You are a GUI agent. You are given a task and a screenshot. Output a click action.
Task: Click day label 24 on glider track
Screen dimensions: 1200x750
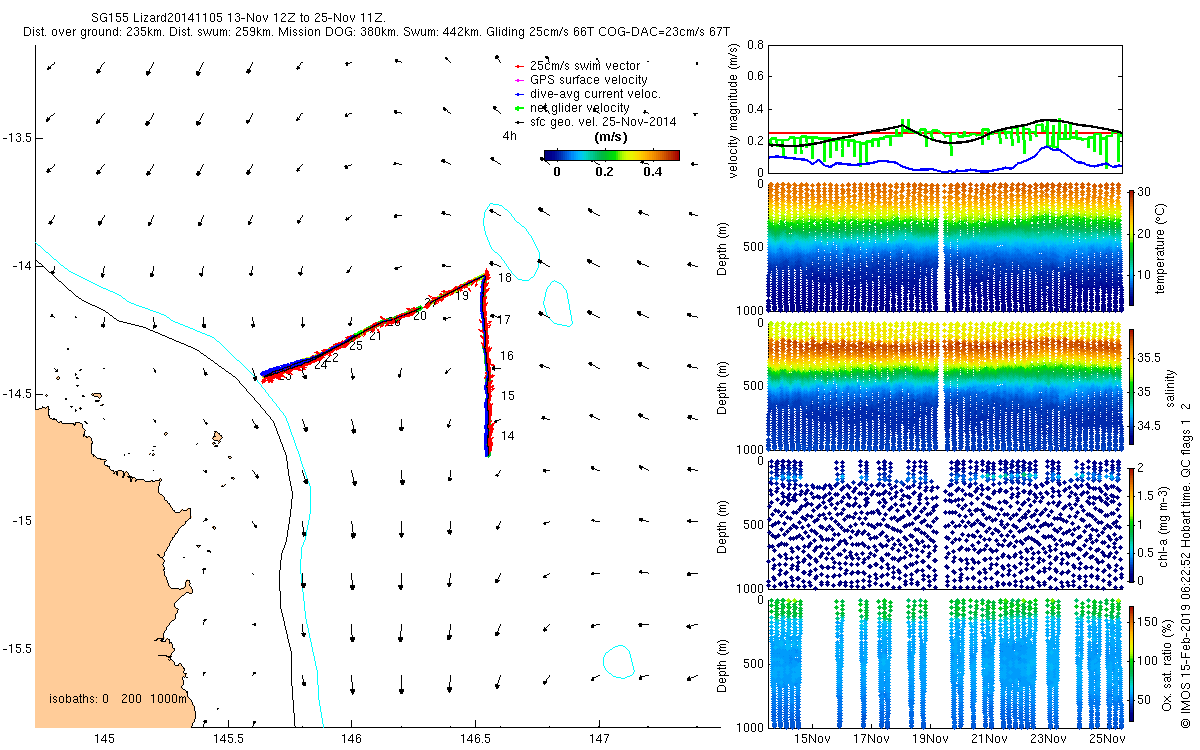coord(320,365)
